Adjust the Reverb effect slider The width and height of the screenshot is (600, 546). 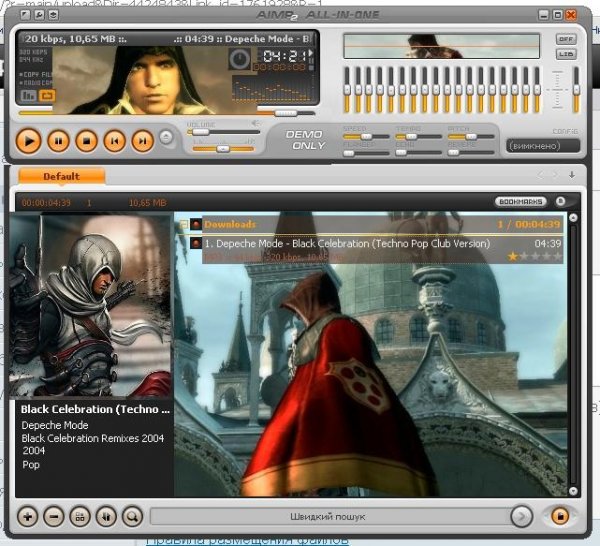point(471,153)
